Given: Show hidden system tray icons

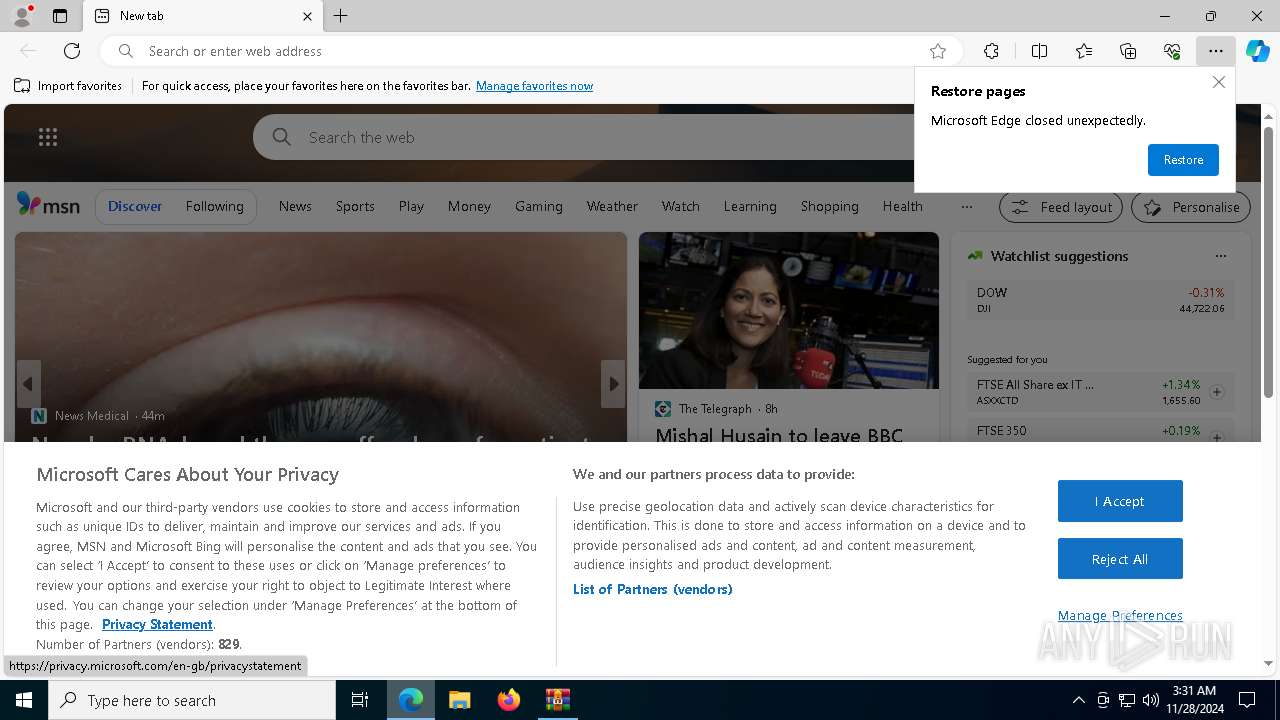Looking at the screenshot, I should pos(1078,700).
